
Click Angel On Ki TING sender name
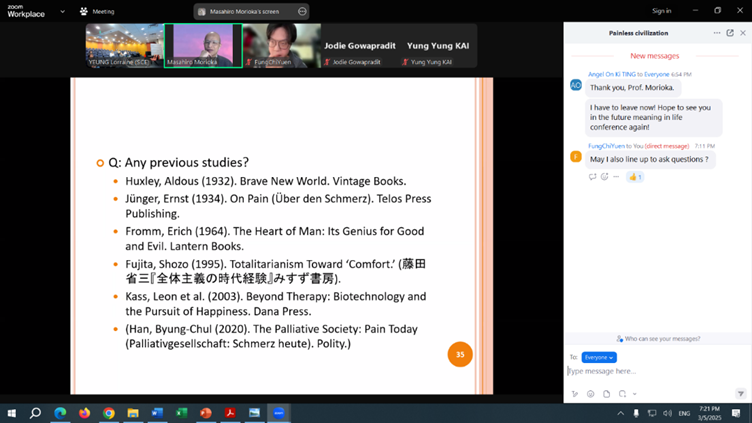click(x=611, y=74)
